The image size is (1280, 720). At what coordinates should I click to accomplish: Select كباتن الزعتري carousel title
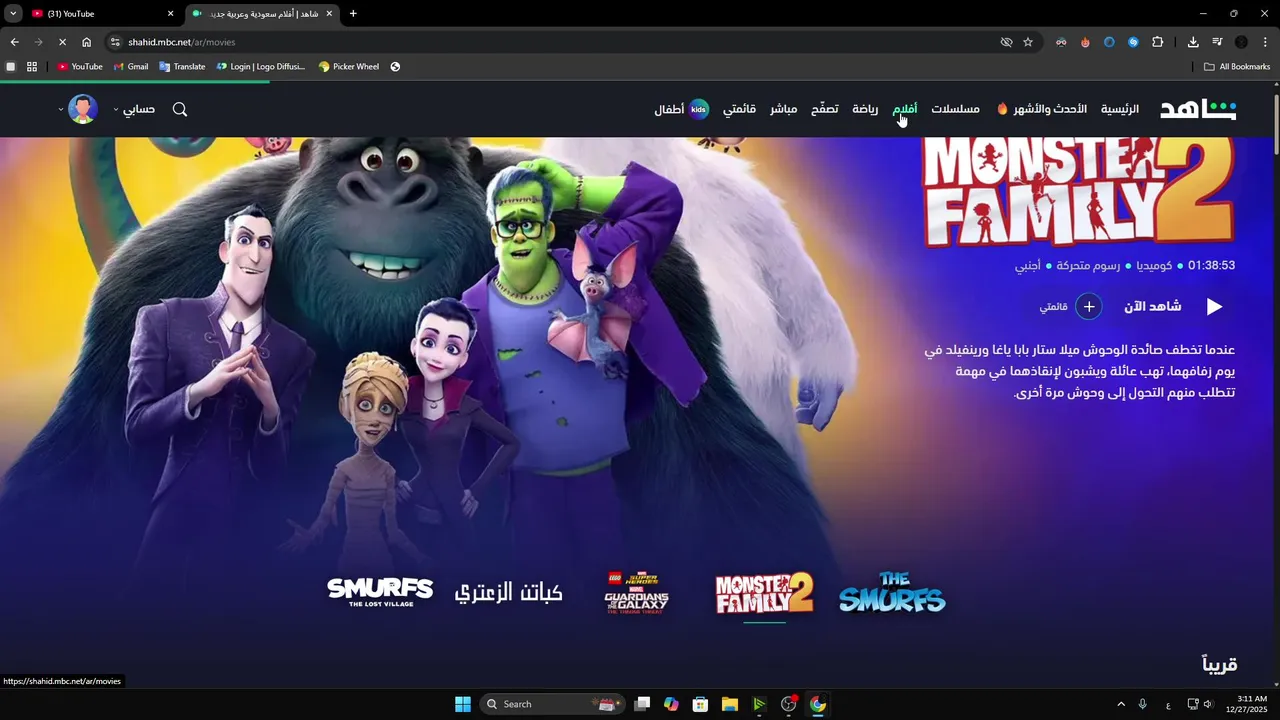509,592
